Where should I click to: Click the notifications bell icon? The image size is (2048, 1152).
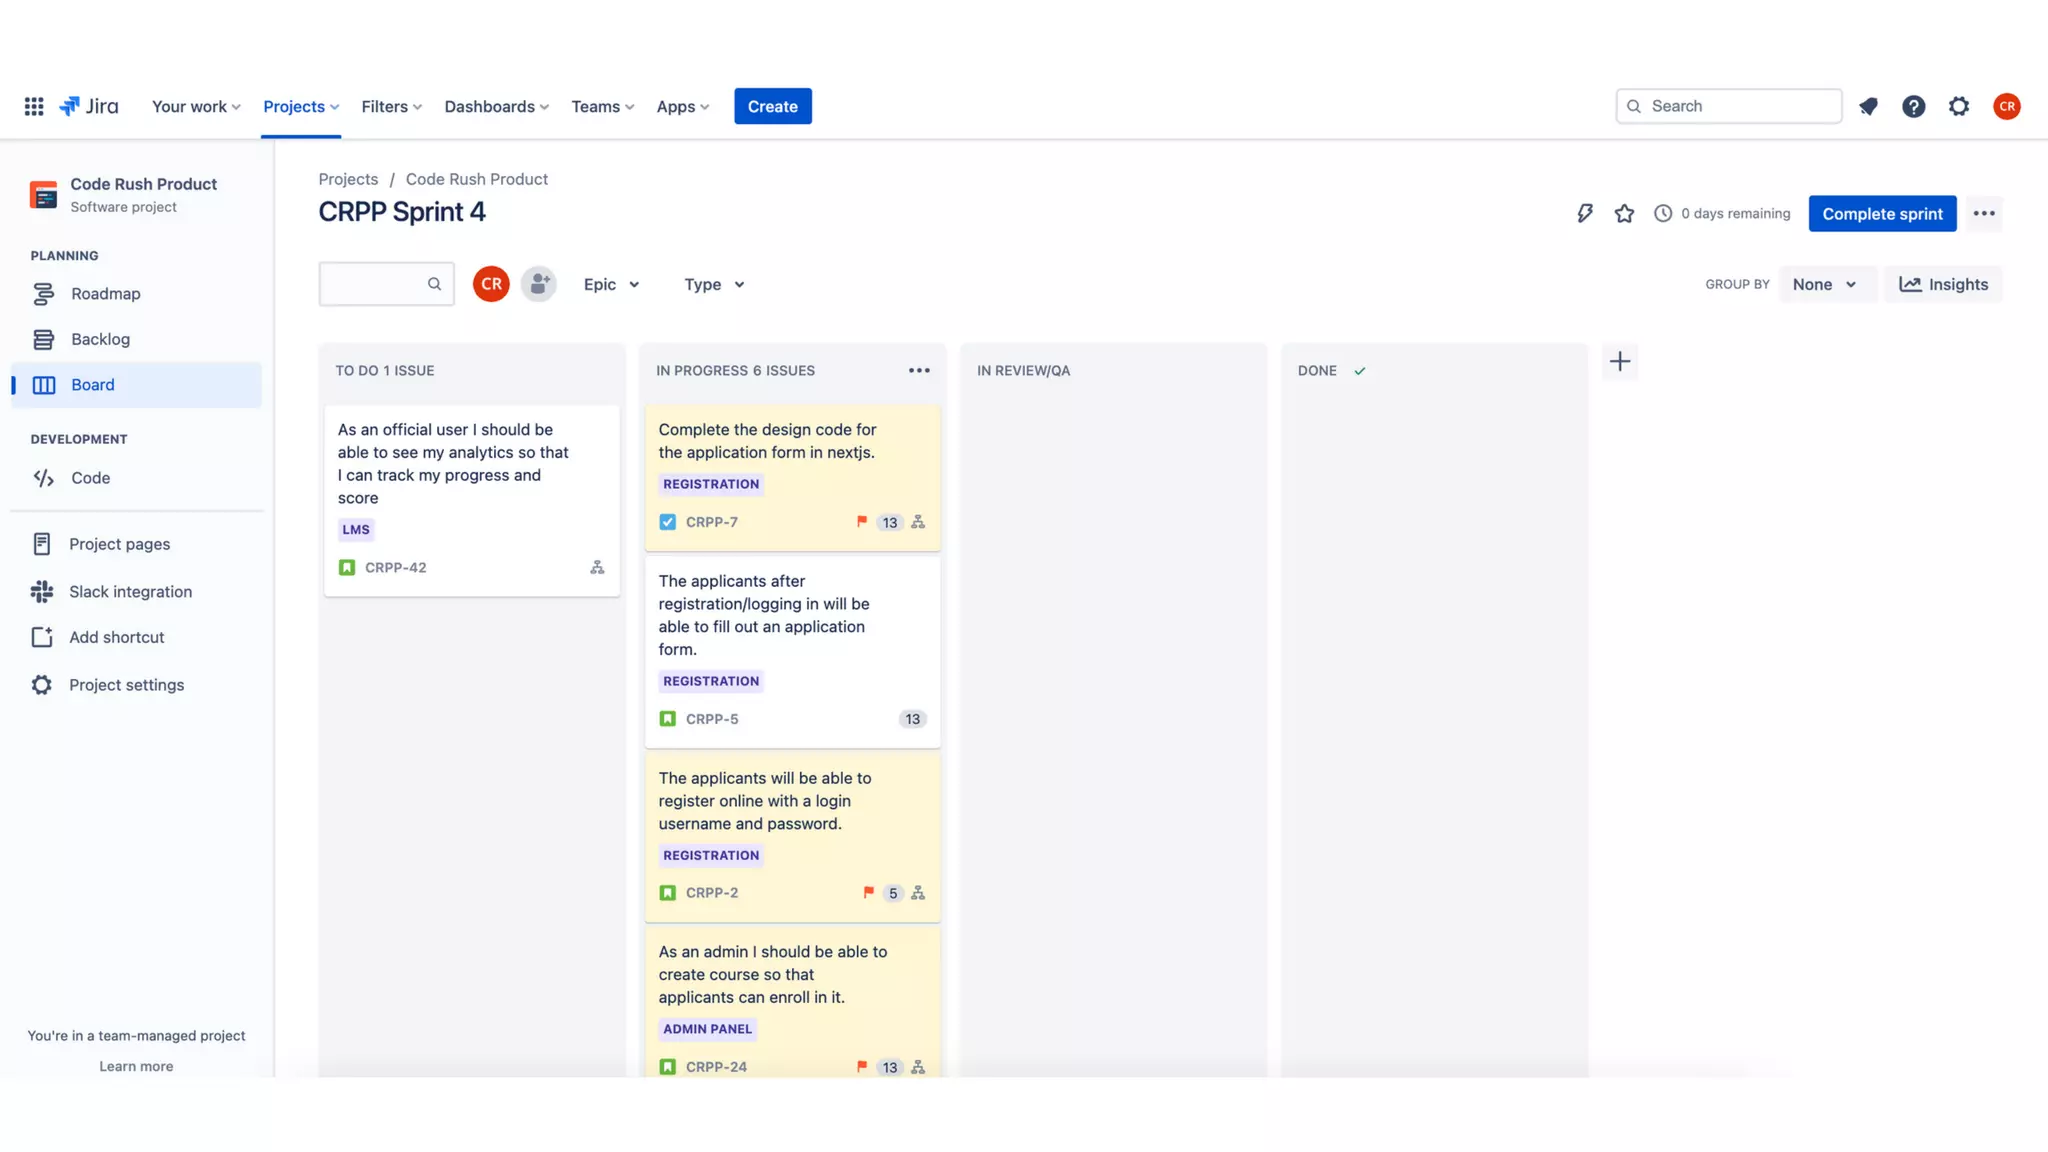pos(1868,106)
